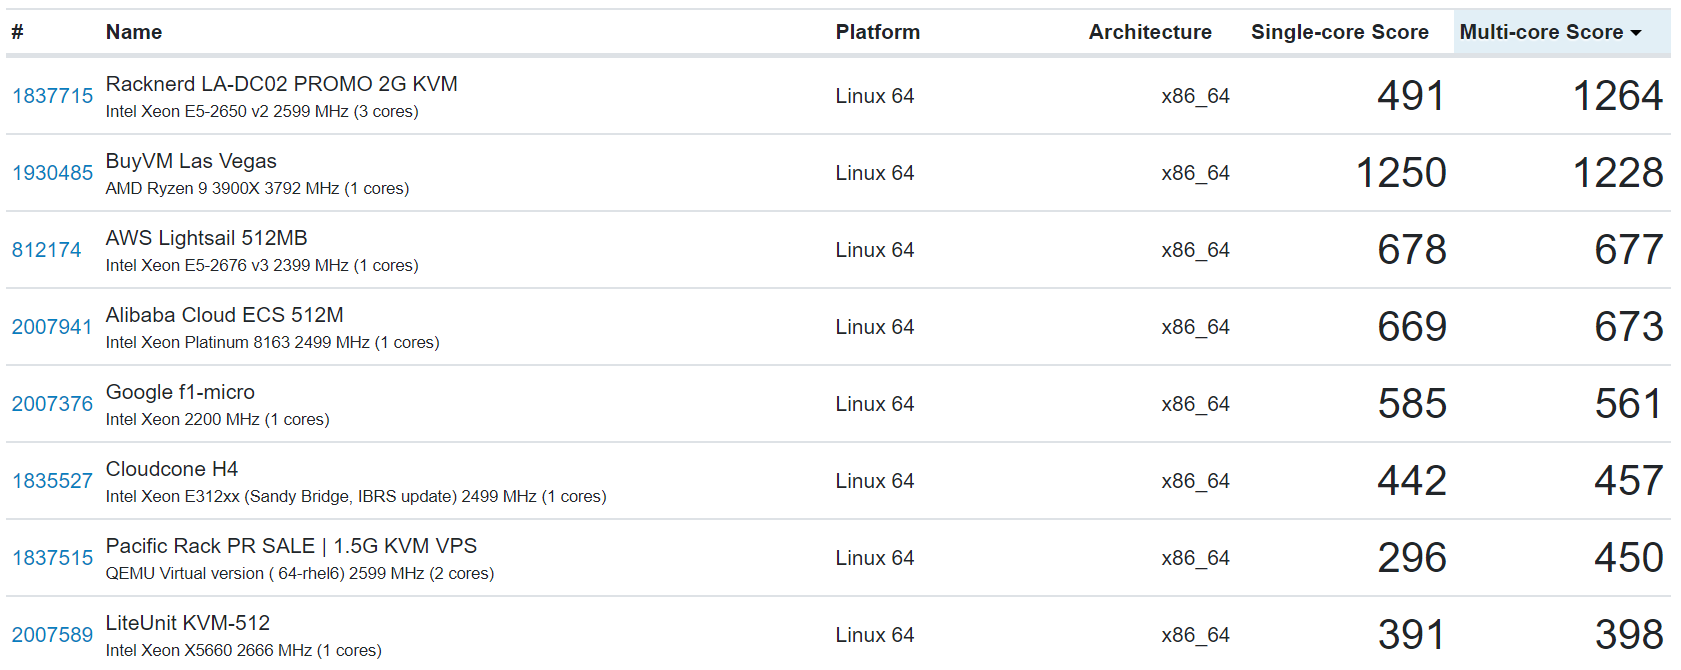Image resolution: width=1681 pixels, height=670 pixels.
Task: Click single-core score 491
Action: tap(1412, 96)
